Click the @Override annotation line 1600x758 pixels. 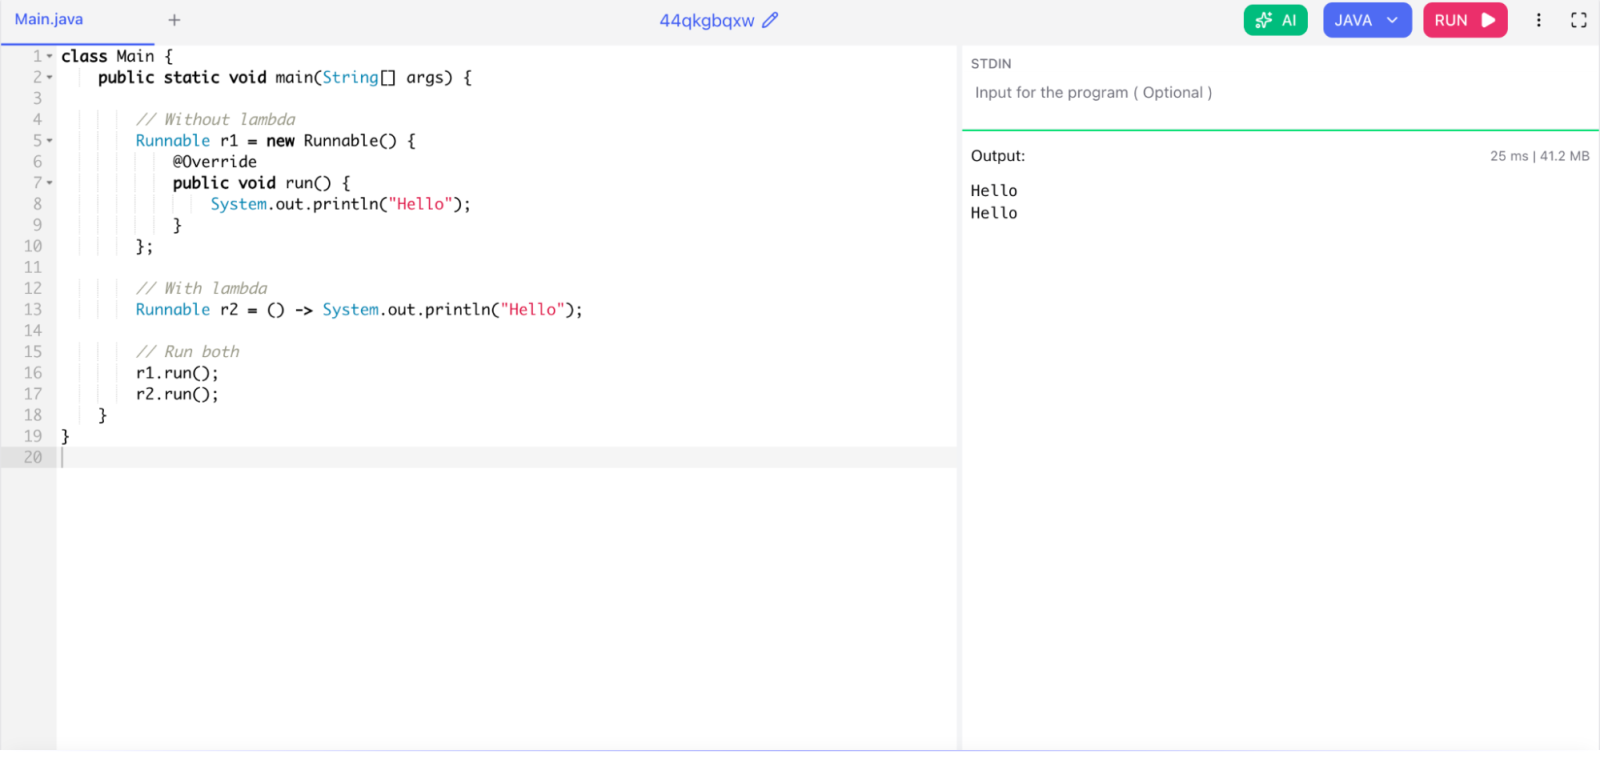point(214,162)
